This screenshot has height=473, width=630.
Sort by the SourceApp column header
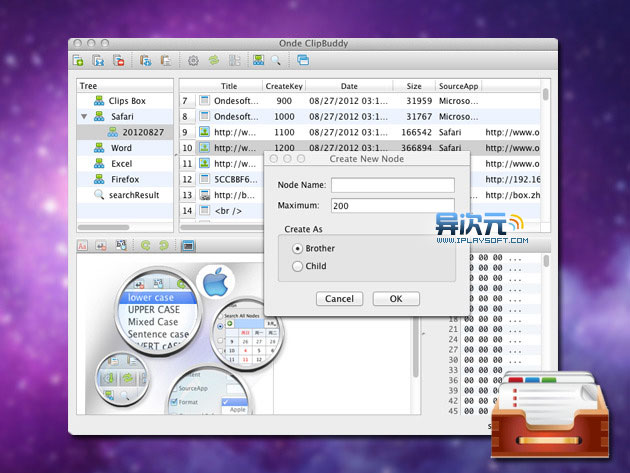click(x=458, y=86)
